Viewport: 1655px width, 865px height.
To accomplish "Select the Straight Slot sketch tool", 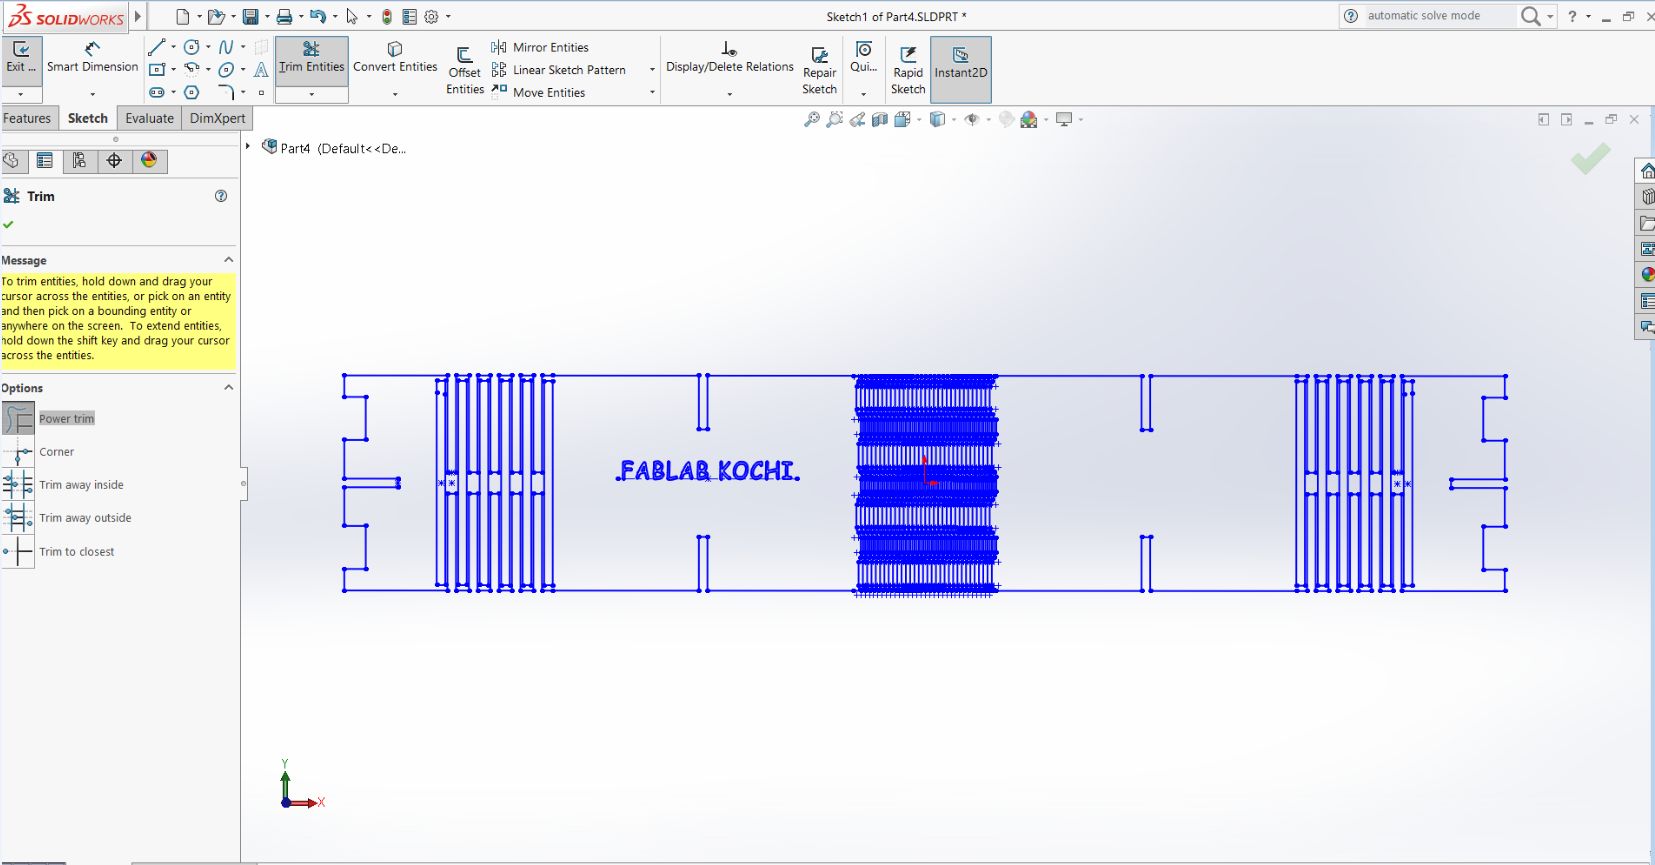I will click(157, 92).
